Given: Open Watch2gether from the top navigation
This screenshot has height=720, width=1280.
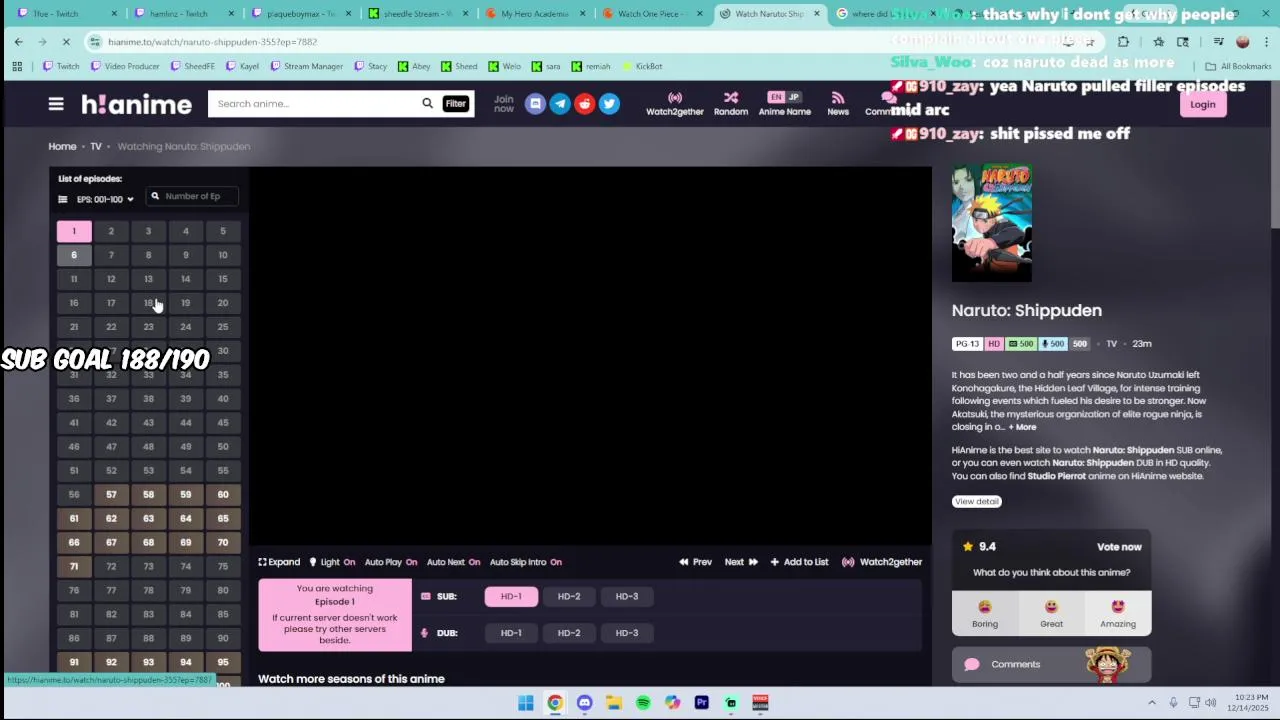Looking at the screenshot, I should tap(675, 104).
